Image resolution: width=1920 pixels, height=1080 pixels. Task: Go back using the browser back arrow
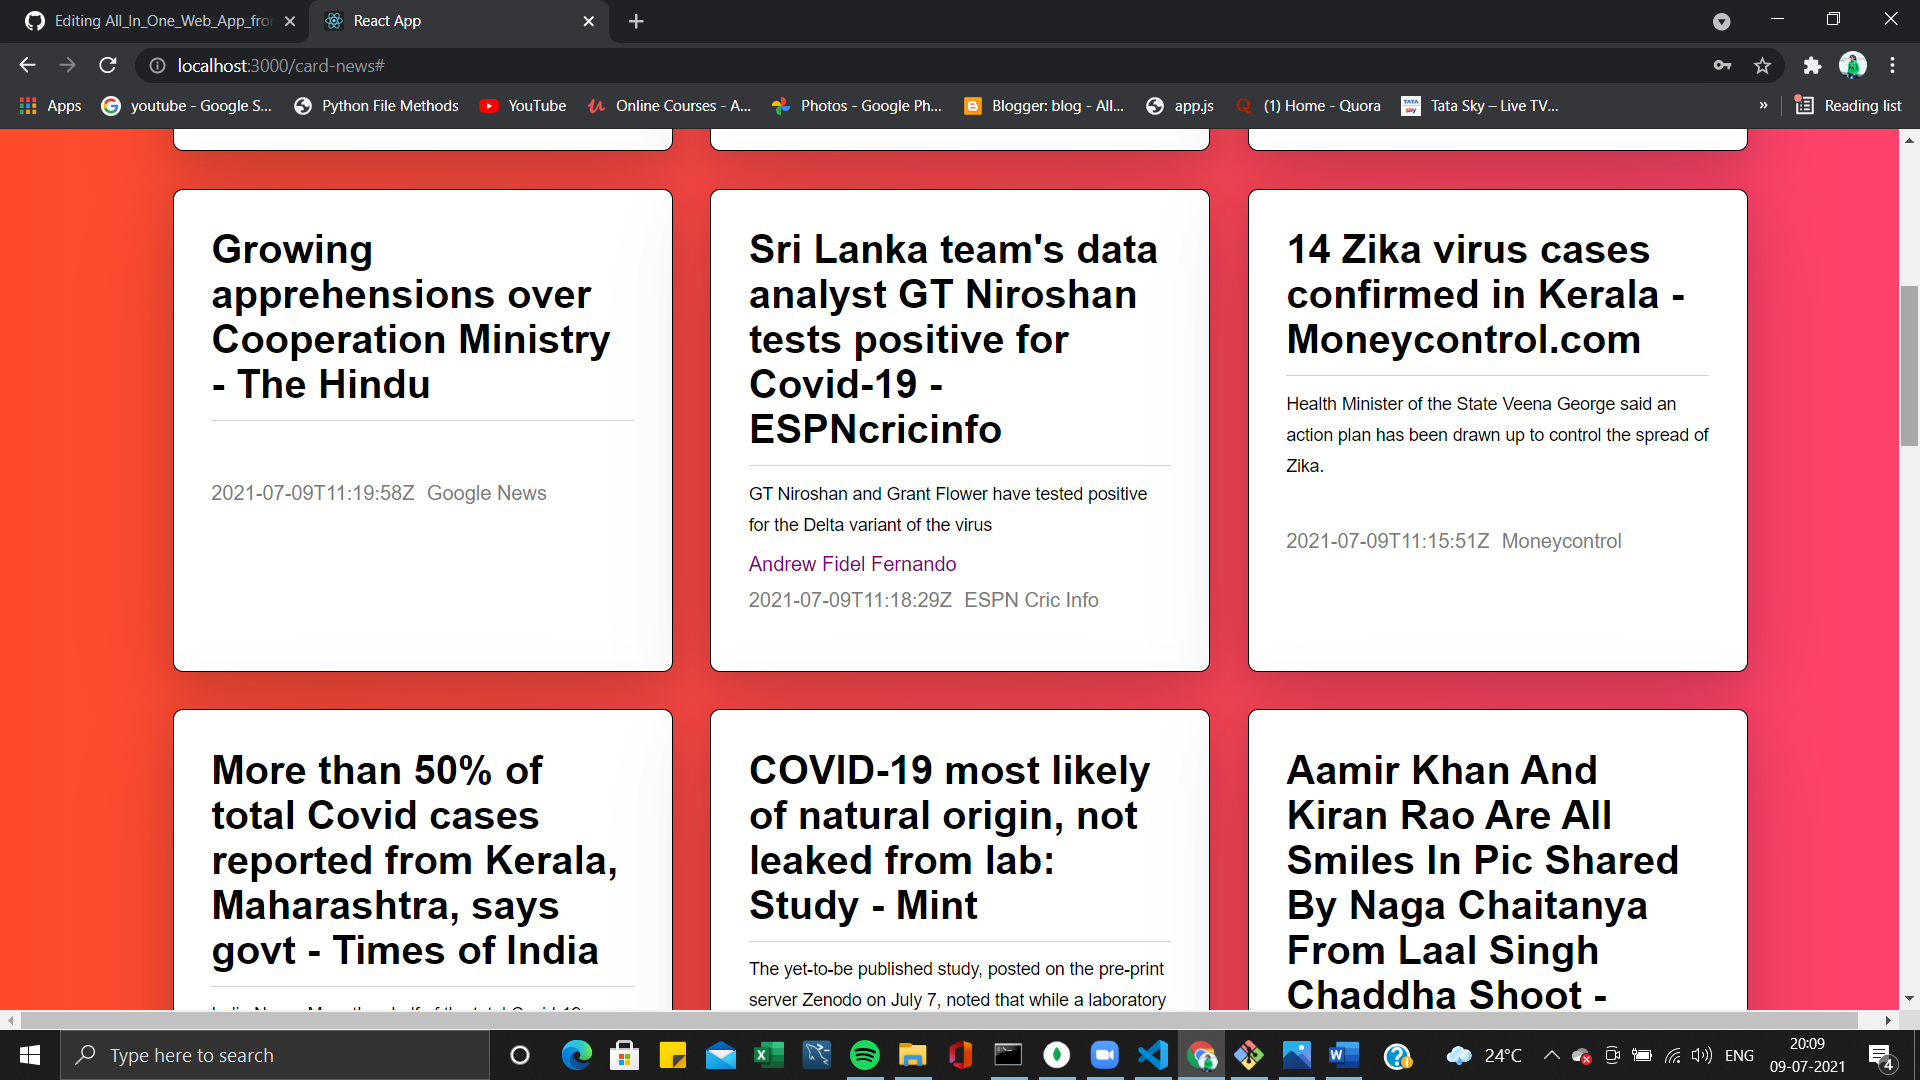coord(27,65)
